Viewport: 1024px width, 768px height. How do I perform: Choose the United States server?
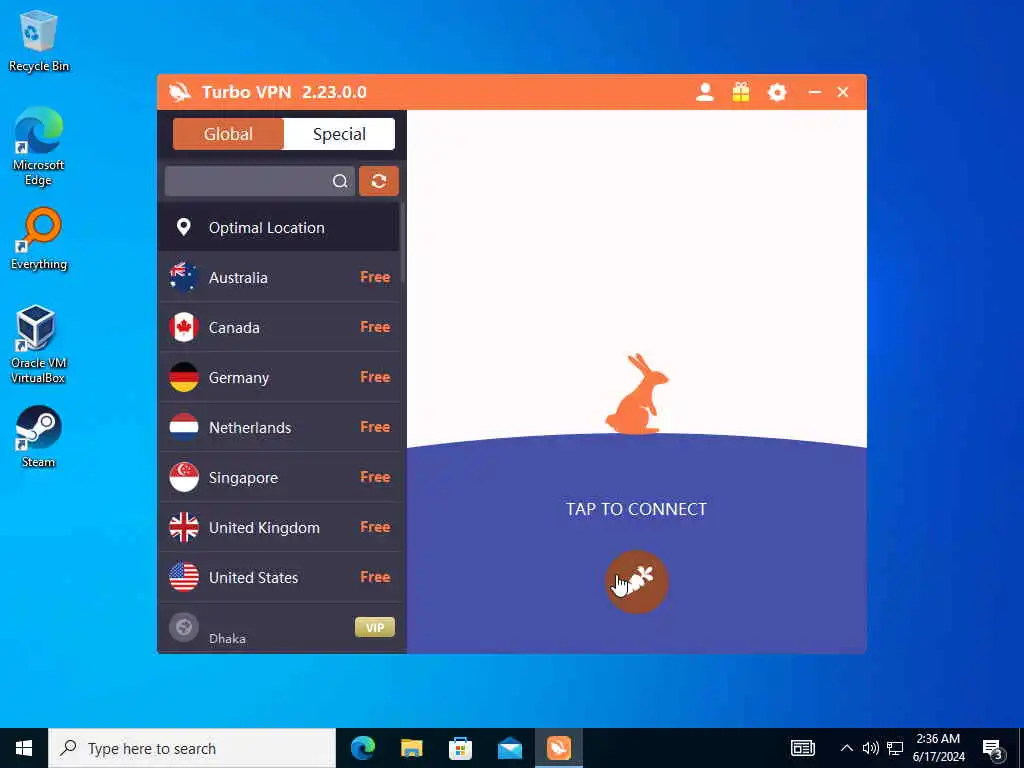coord(278,577)
